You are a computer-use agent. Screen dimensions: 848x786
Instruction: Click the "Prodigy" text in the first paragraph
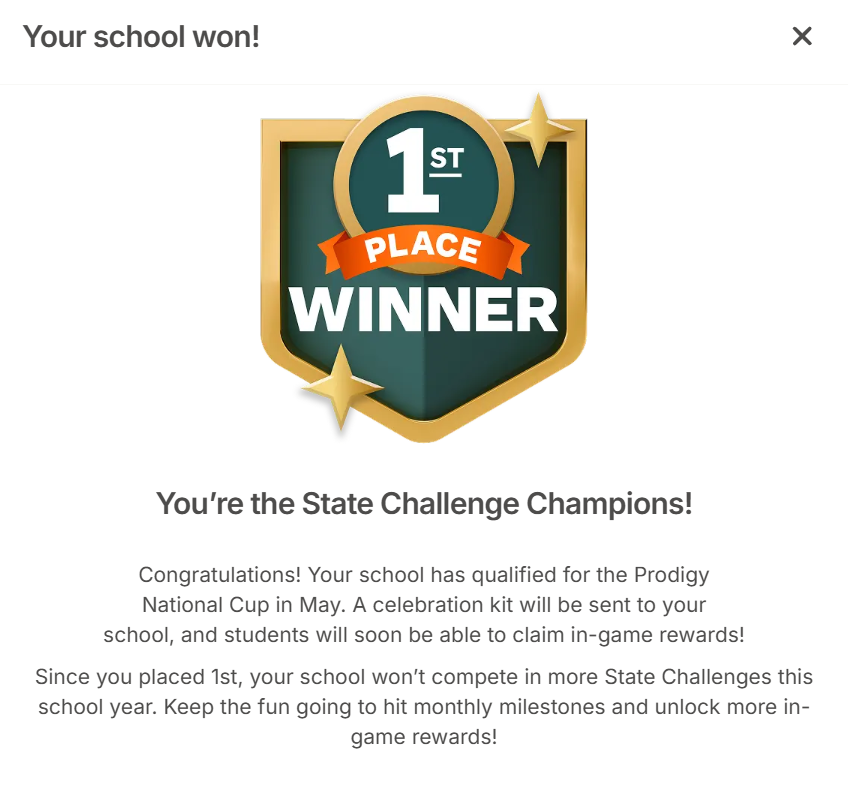point(672,575)
